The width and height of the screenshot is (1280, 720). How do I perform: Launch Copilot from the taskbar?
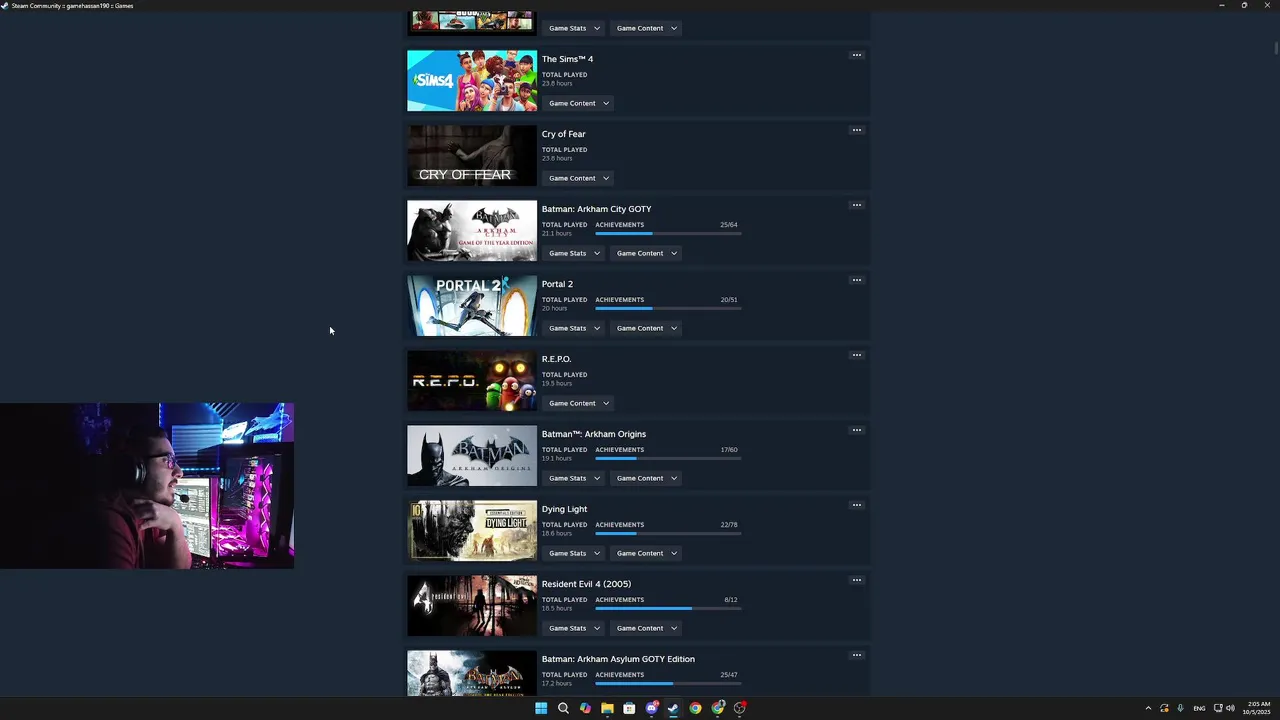point(585,708)
